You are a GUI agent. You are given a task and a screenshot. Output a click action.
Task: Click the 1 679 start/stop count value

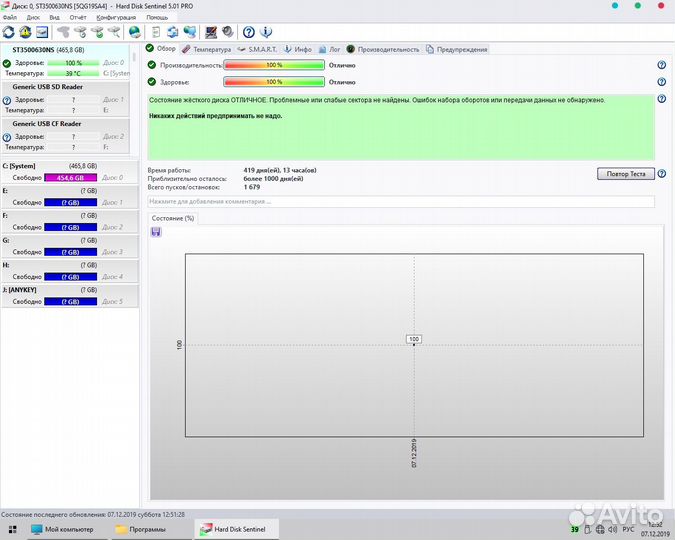(252, 187)
